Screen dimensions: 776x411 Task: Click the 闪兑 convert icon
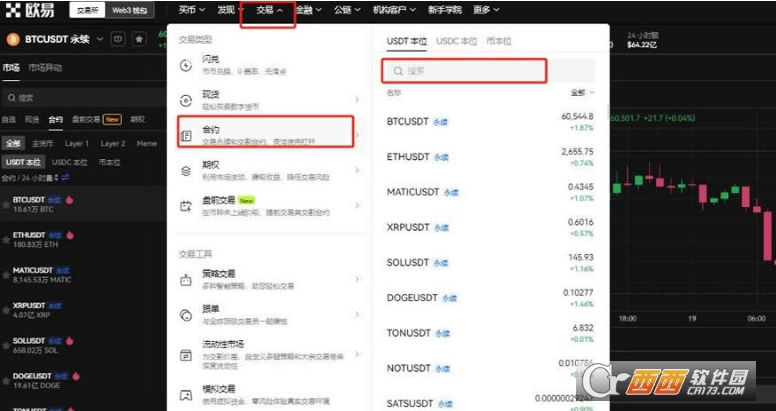[186, 65]
